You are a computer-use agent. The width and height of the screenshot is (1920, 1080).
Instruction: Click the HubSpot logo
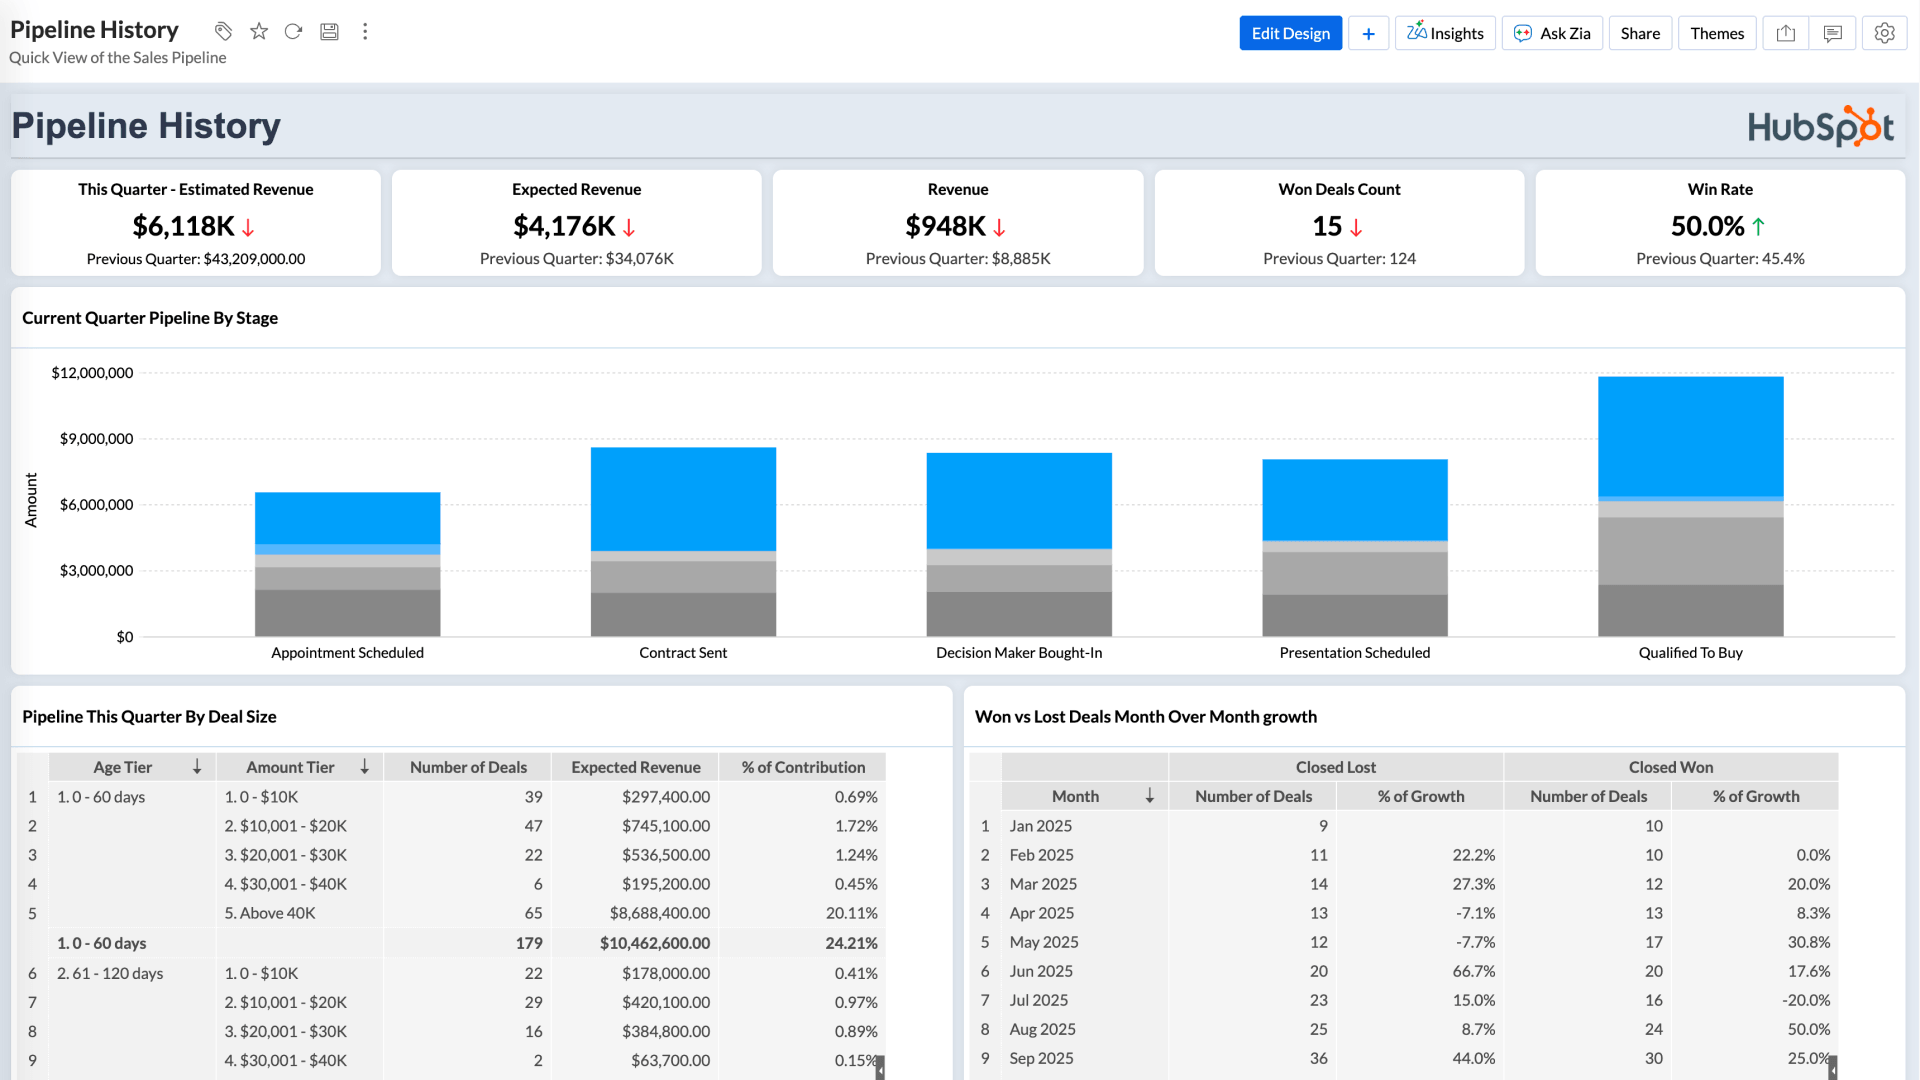1820,126
